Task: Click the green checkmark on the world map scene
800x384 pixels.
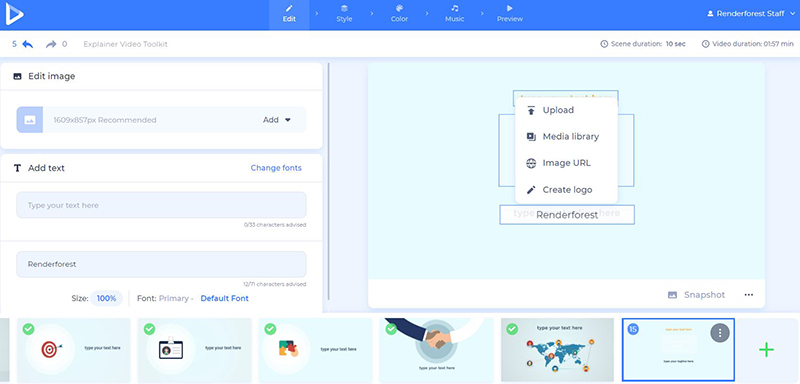Action: [x=512, y=329]
